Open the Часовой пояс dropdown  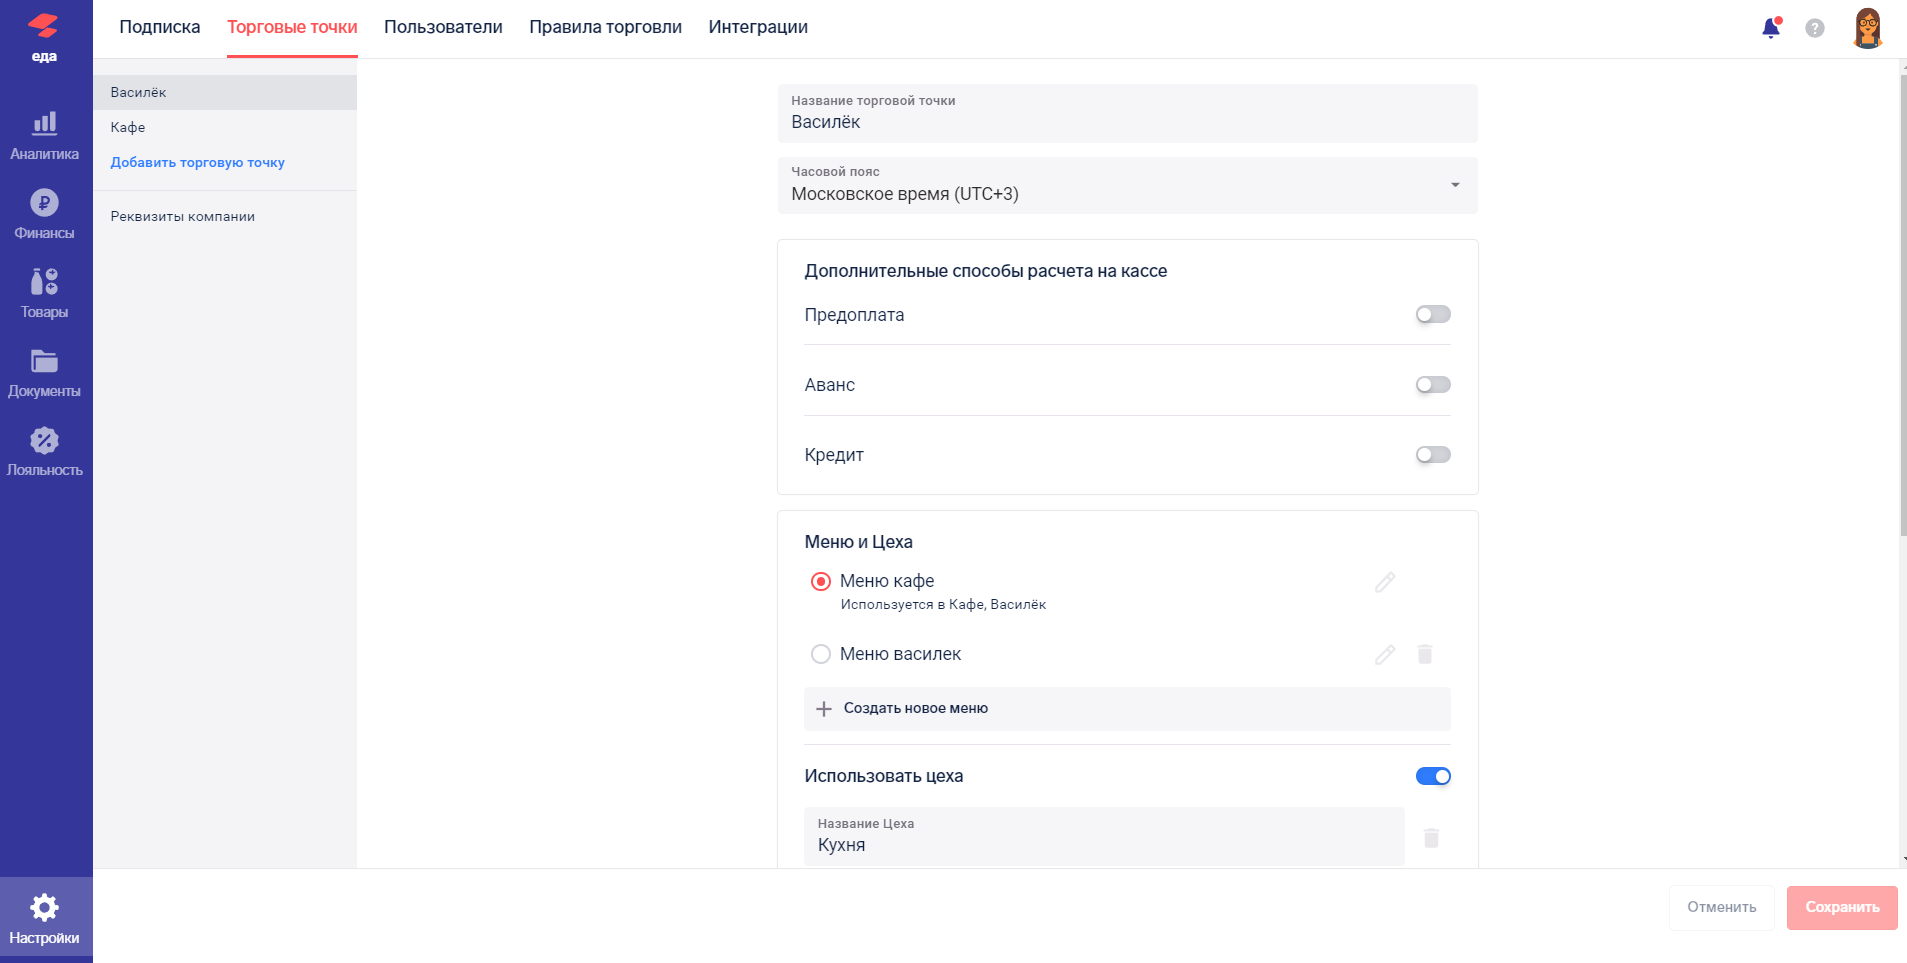1127,185
